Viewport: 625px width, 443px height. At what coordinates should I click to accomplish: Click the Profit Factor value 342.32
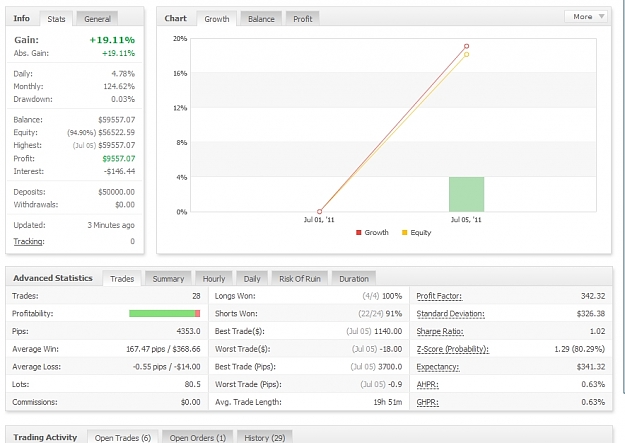tap(593, 296)
